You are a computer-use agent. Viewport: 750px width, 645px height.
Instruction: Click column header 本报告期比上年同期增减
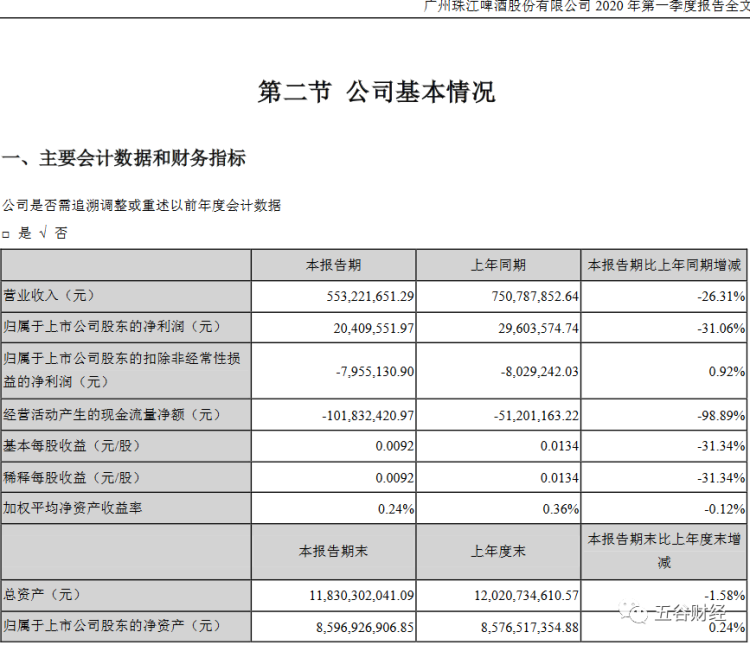click(664, 265)
